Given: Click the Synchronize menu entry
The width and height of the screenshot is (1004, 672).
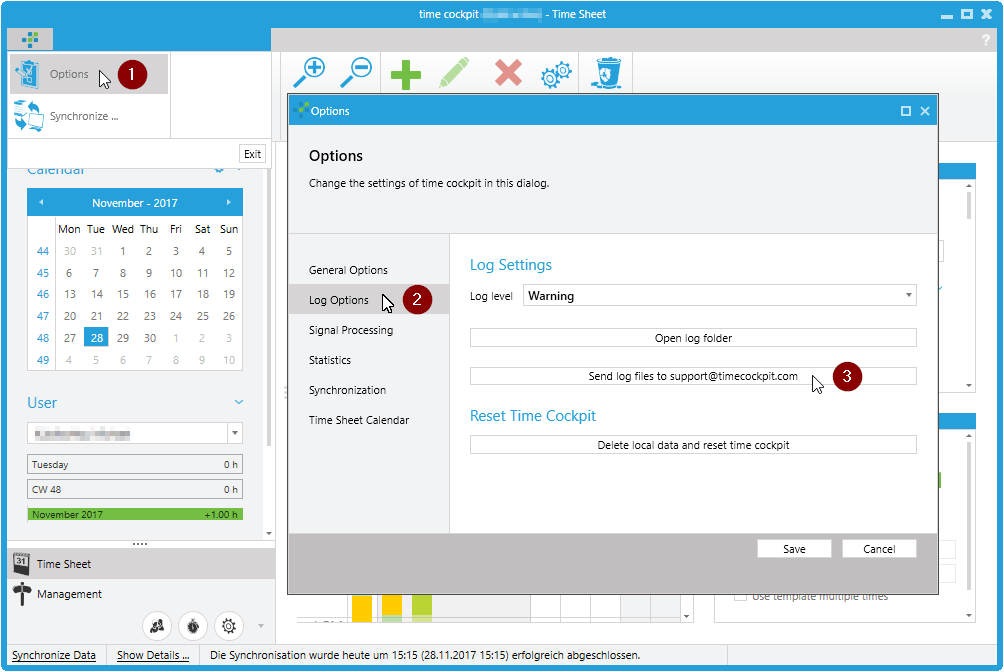Looking at the screenshot, I should [x=88, y=116].
